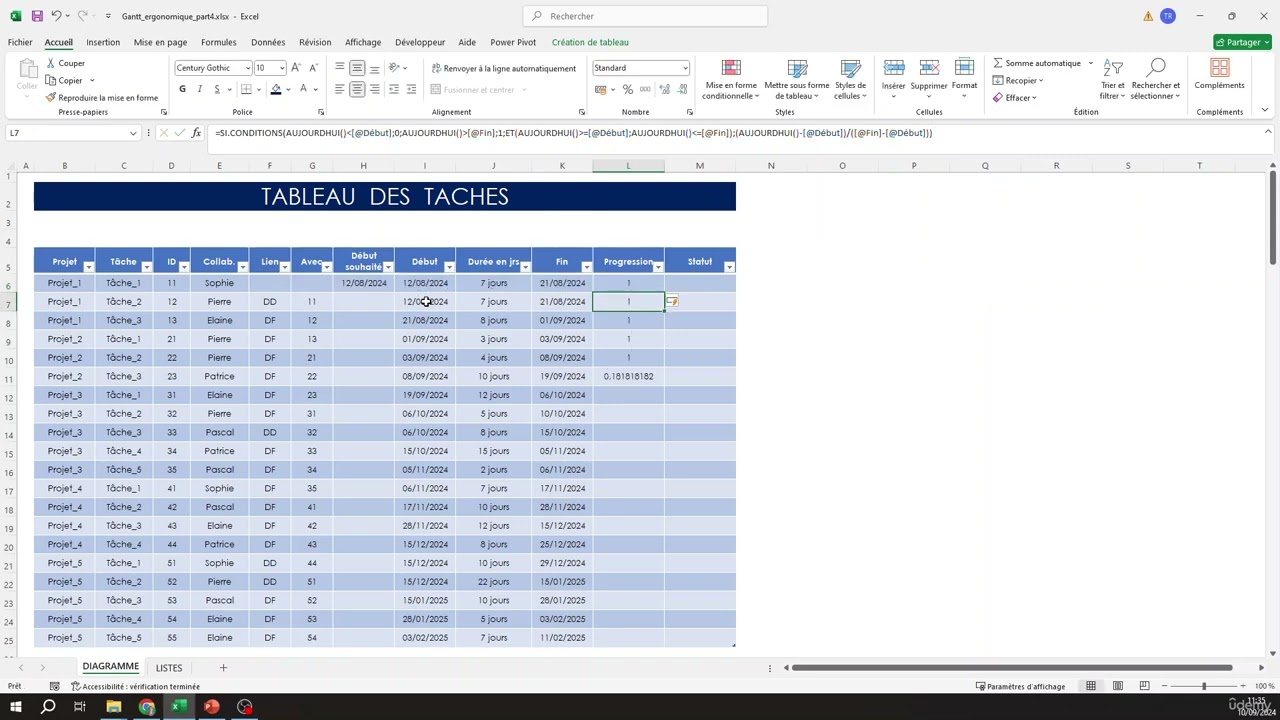Viewport: 1280px width, 720px height.
Task: Apply percent style format
Action: tap(628, 90)
